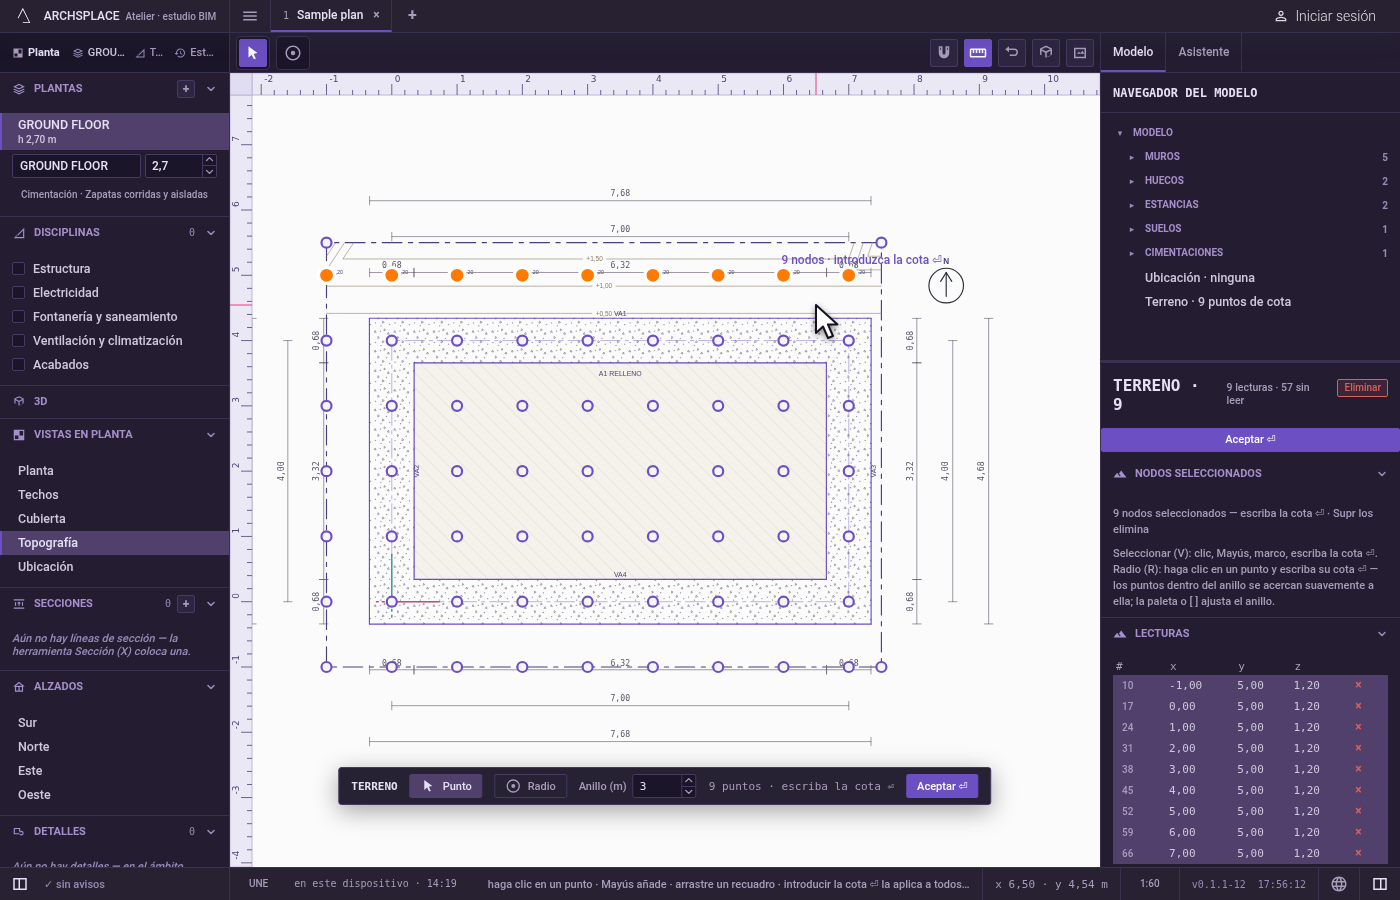Enable the Electricidad discipline checkbox
1400x900 pixels.
pyautogui.click(x=18, y=293)
